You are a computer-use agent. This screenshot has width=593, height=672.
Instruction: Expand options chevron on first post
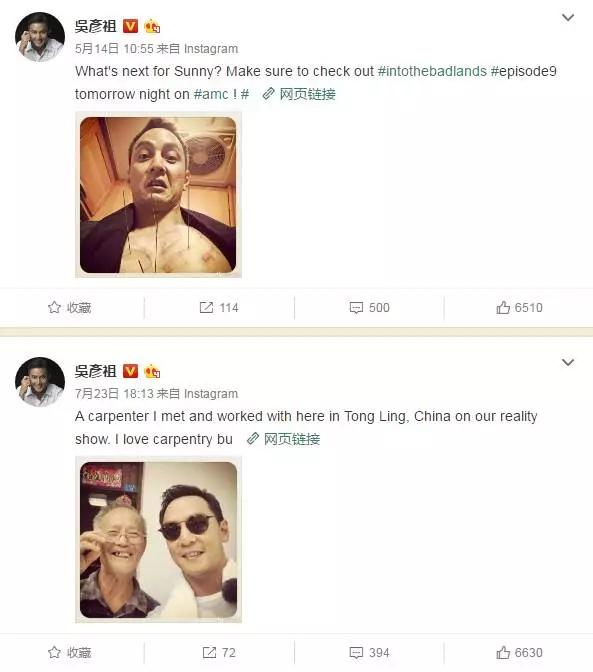[x=568, y=18]
